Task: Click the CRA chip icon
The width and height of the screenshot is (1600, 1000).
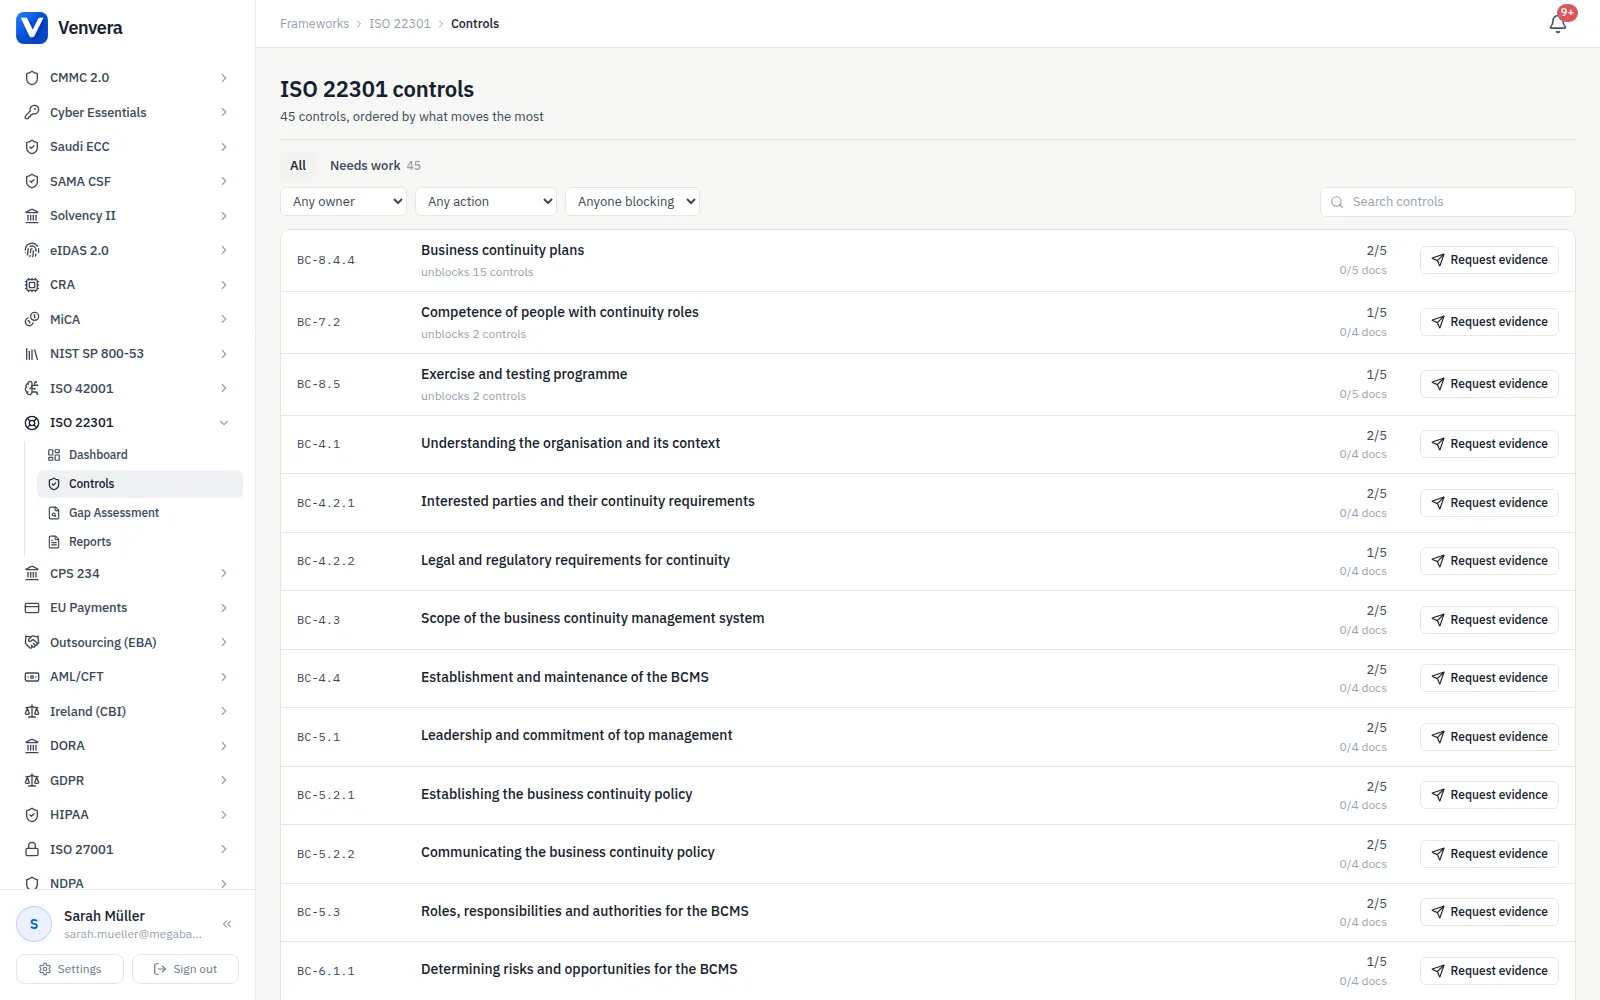Action: (x=32, y=285)
